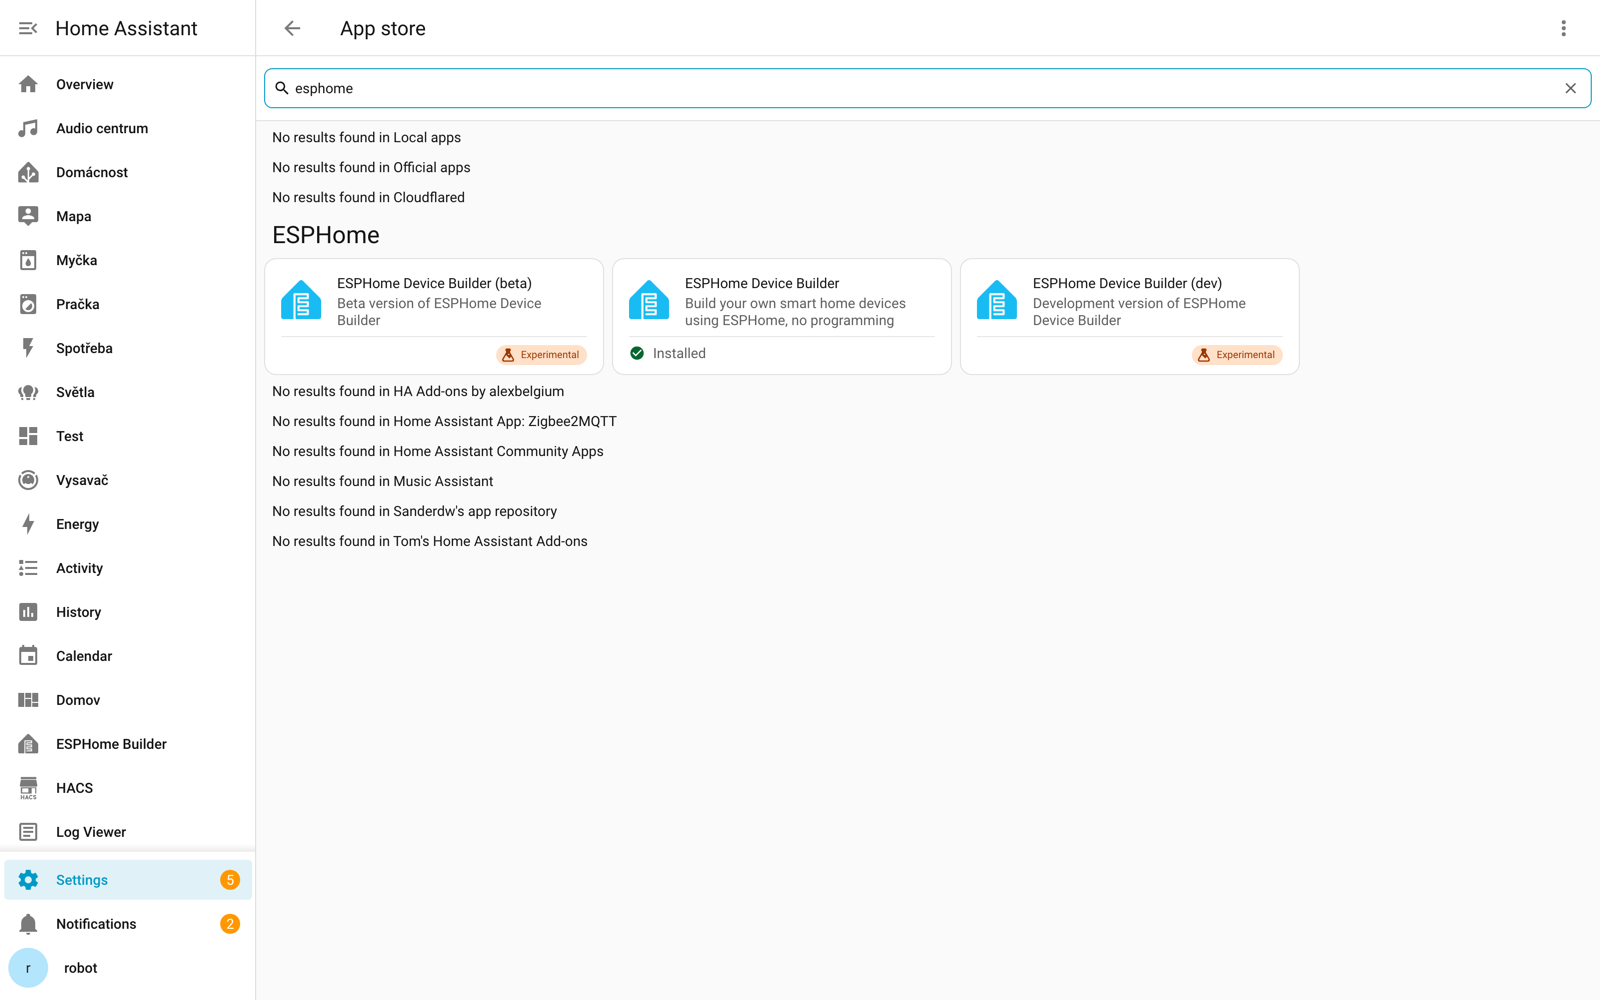Open the Světla lights icon
Viewport: 1600px width, 1000px height.
point(28,392)
